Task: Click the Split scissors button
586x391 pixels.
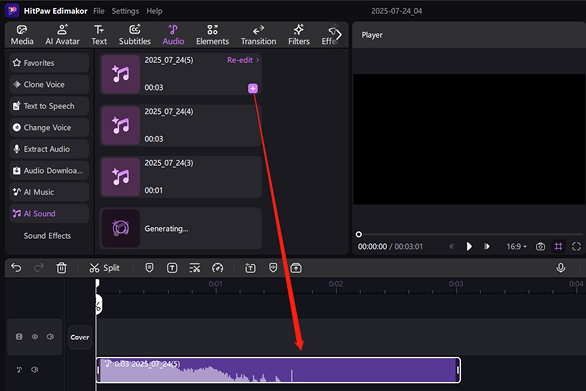Action: point(104,268)
